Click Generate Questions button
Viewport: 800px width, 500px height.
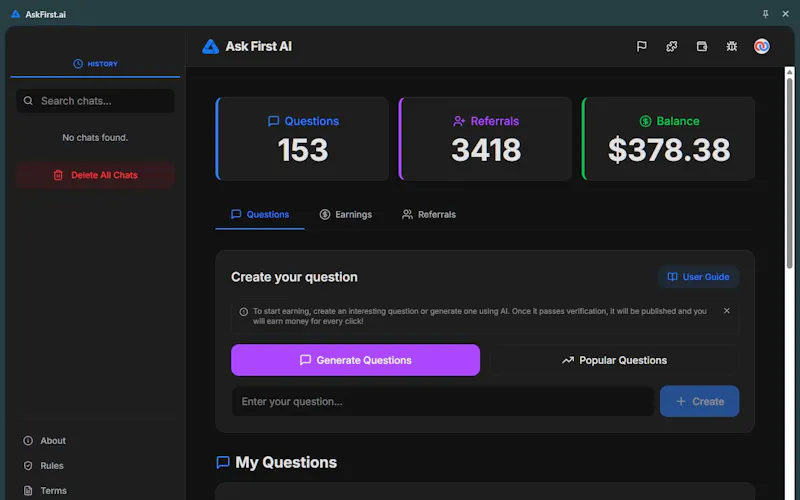[355, 360]
